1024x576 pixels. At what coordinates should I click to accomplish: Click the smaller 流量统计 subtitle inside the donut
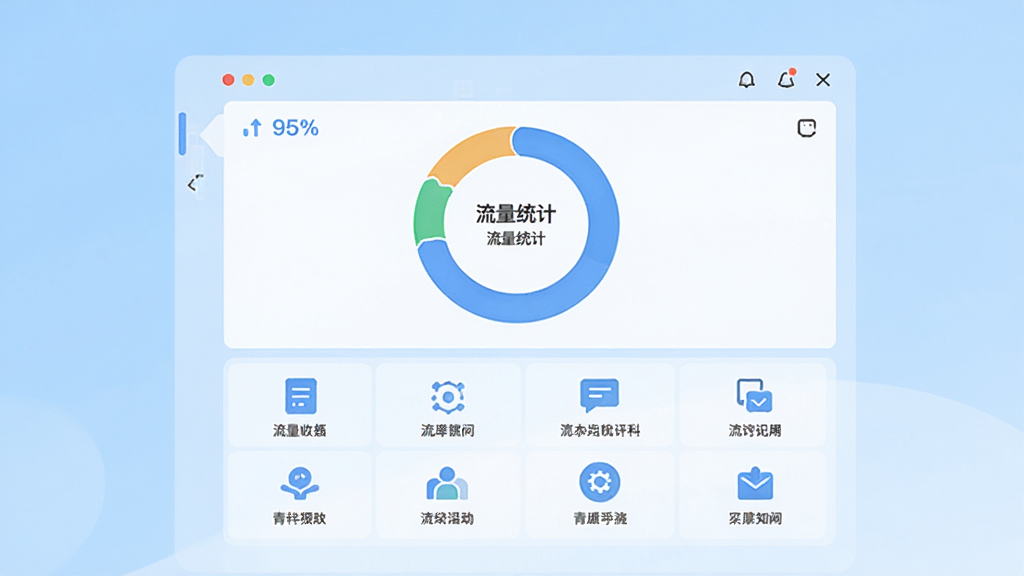pos(516,239)
